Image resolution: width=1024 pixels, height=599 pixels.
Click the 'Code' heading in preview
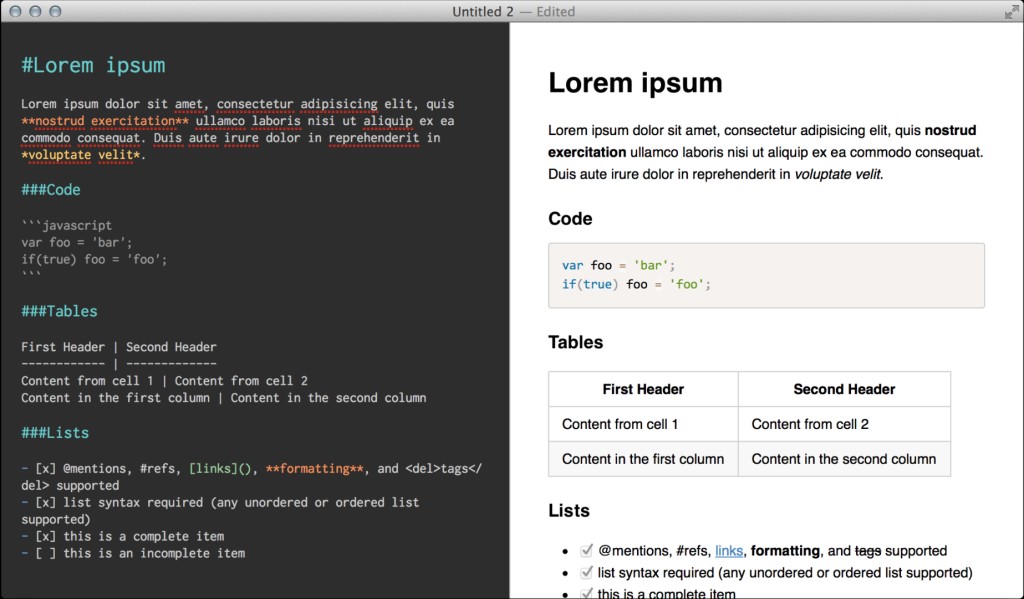(570, 219)
